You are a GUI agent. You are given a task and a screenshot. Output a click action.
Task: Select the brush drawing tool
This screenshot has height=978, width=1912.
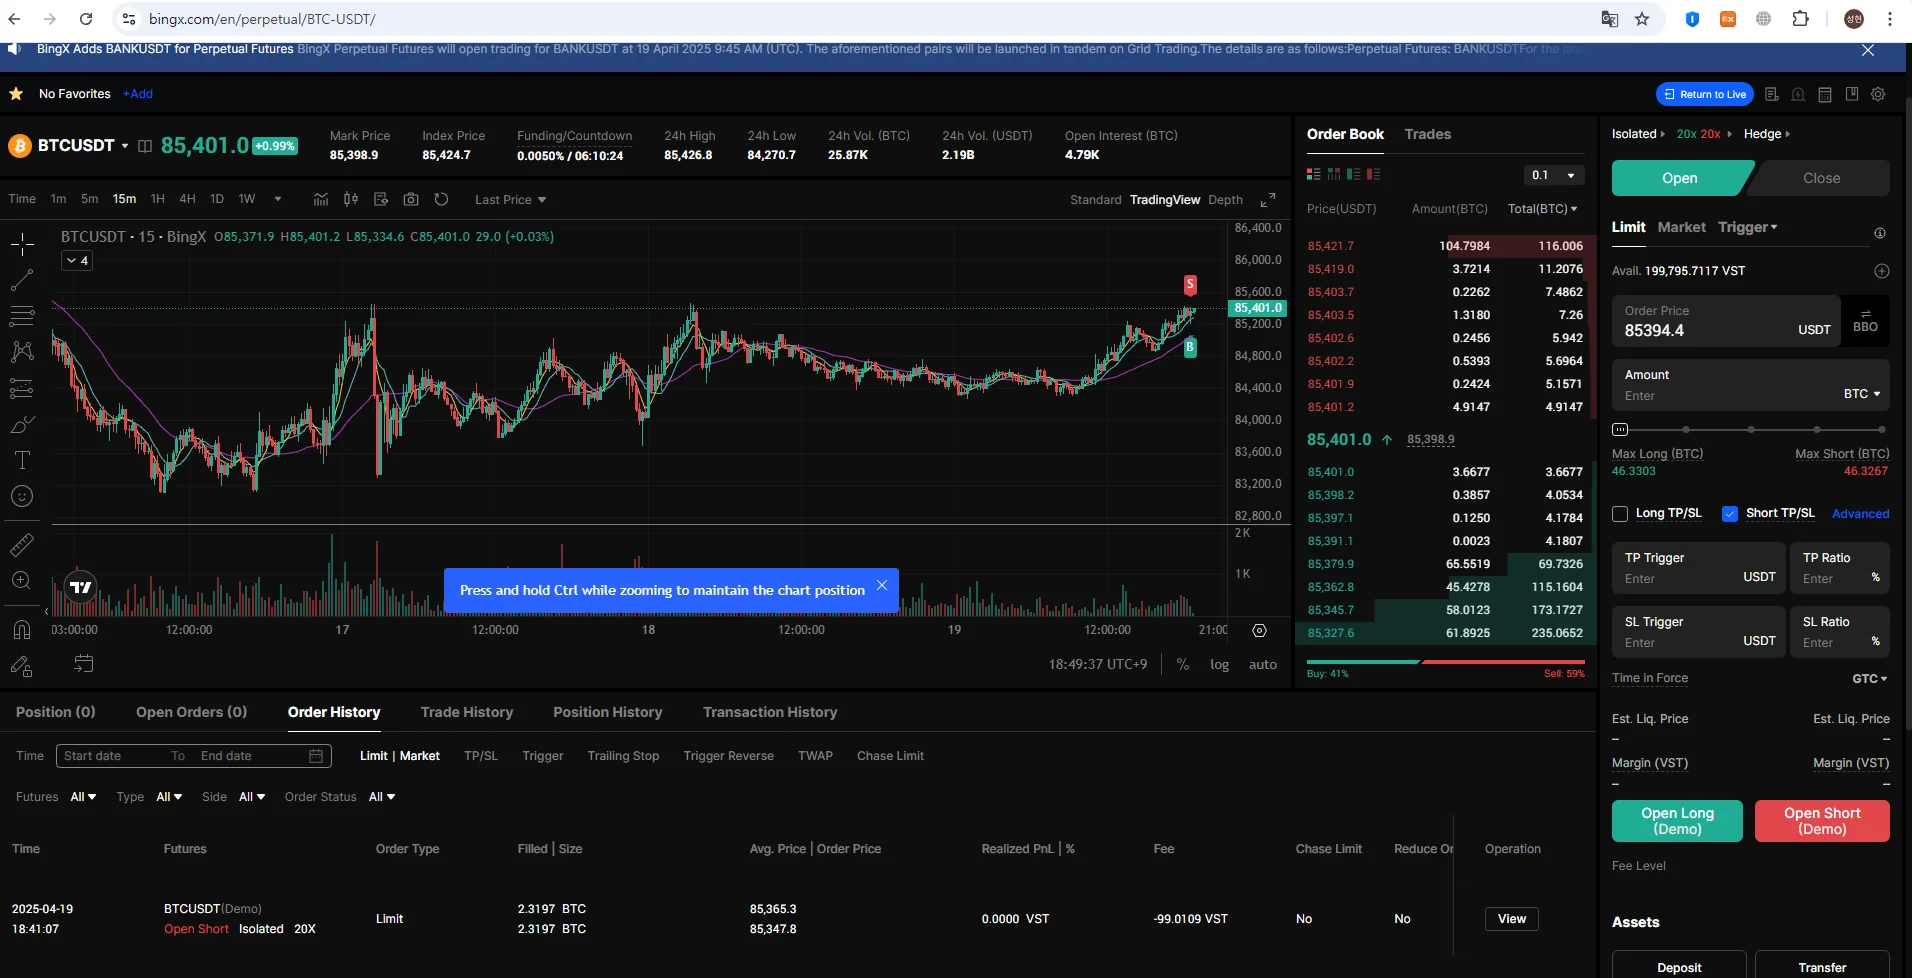point(22,424)
